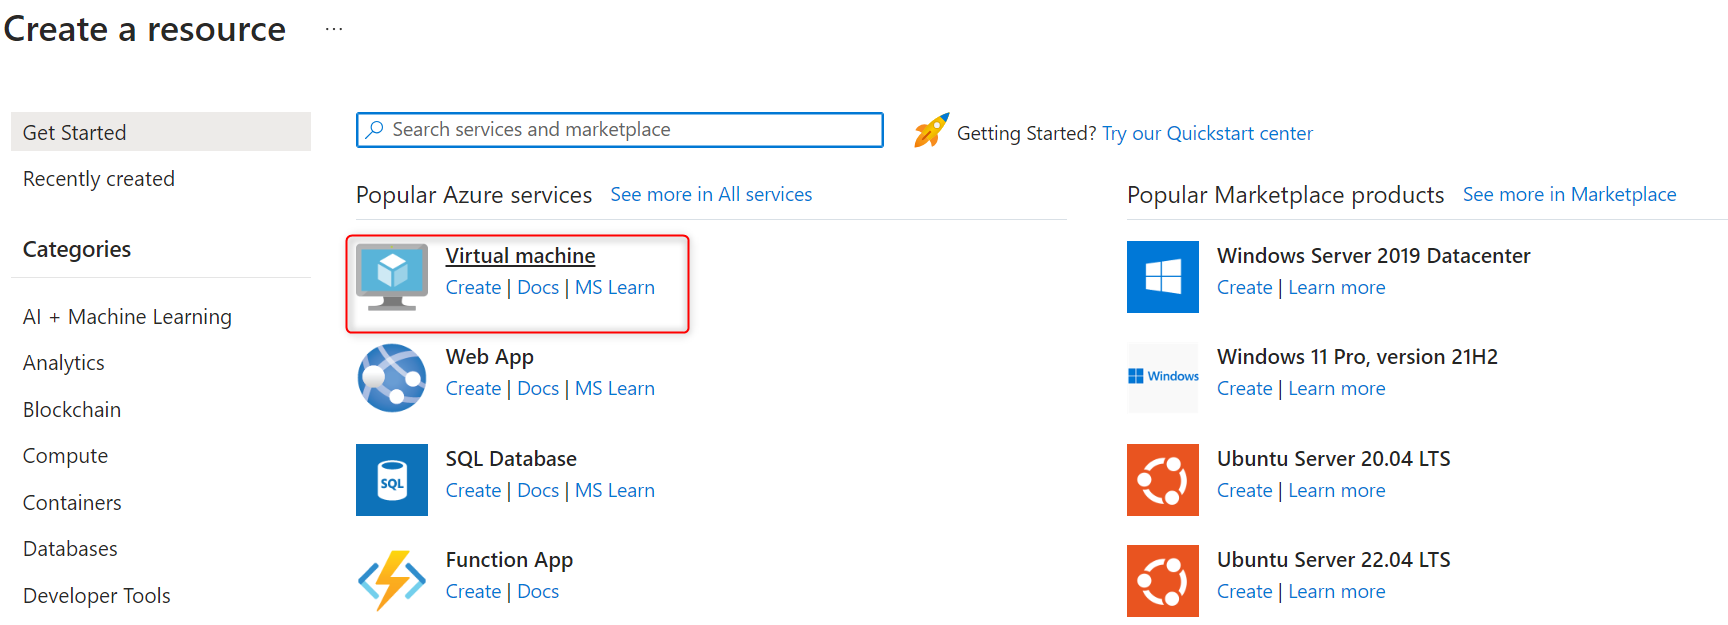Open the See more in Marketplace link
The height and width of the screenshot is (625, 1728).
point(1569,195)
